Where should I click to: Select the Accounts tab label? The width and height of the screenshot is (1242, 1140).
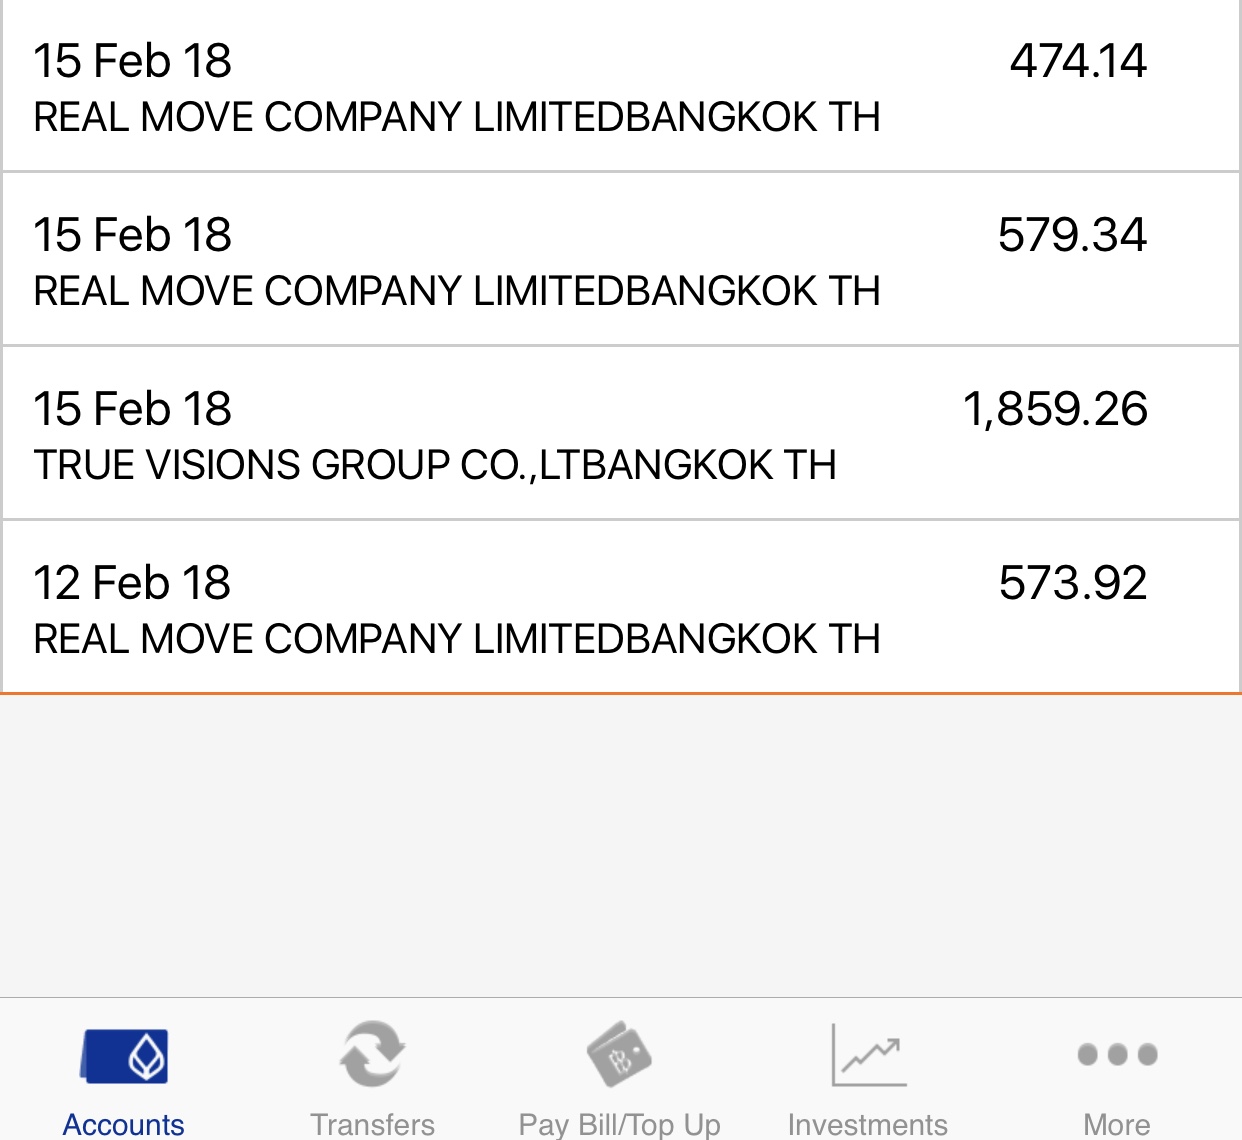point(124,1124)
